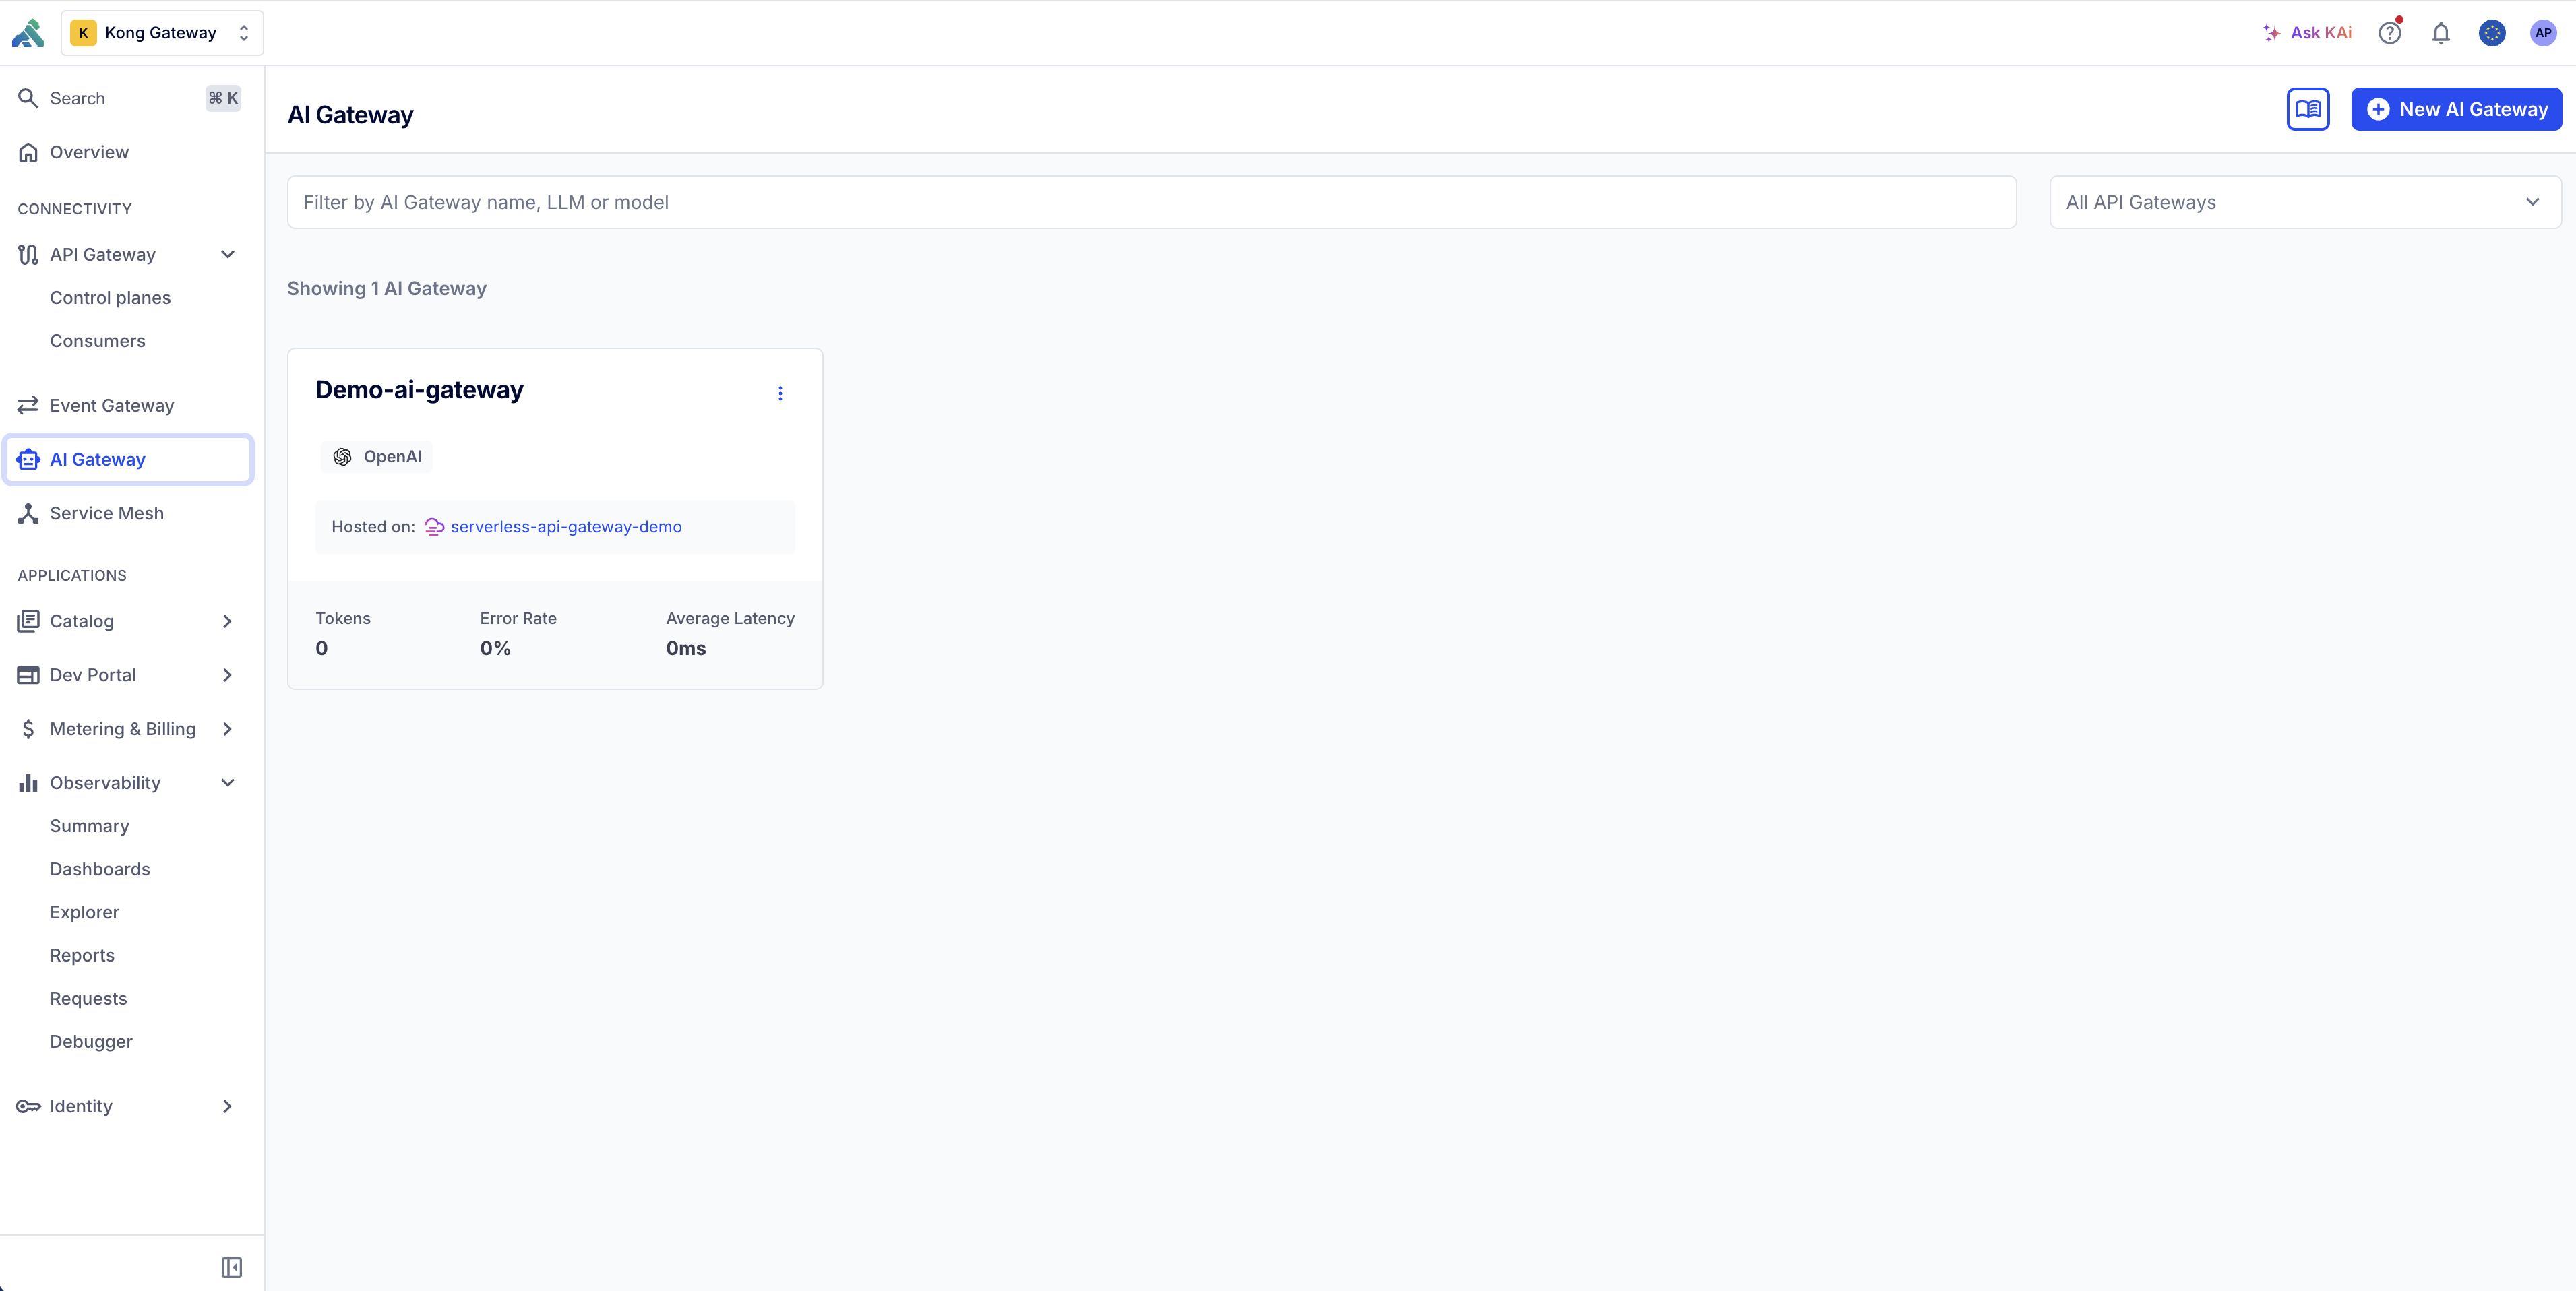This screenshot has width=2576, height=1291.
Task: Open Observability Requests
Action: [88, 998]
